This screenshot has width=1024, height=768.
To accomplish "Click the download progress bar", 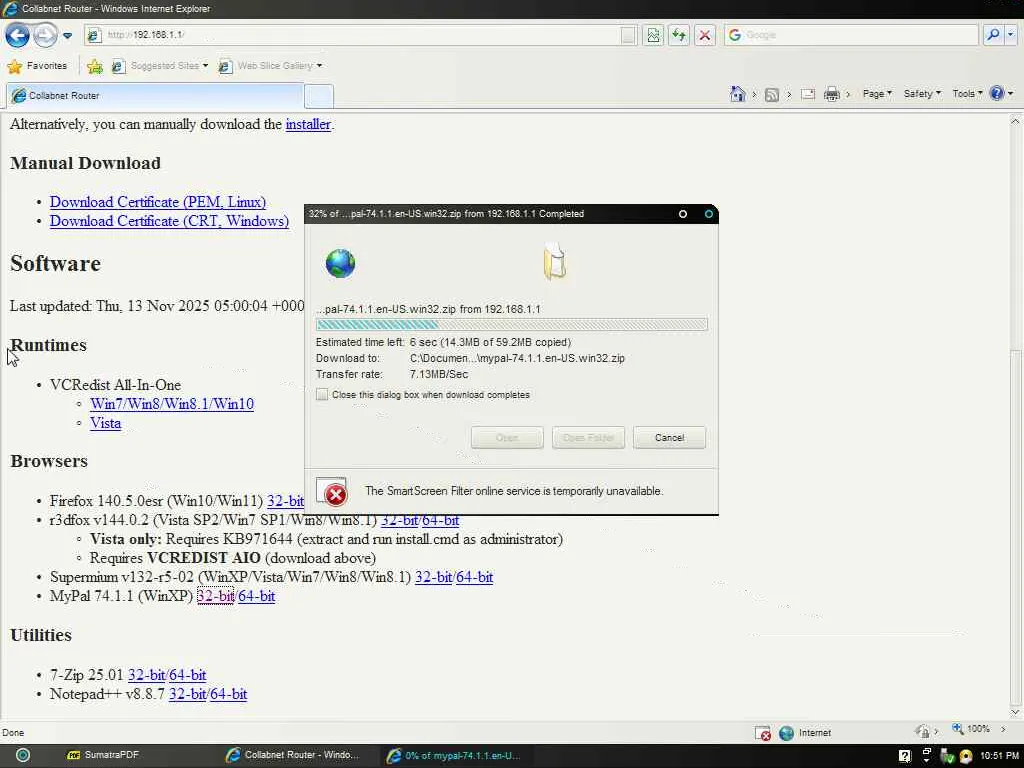I will [x=511, y=325].
